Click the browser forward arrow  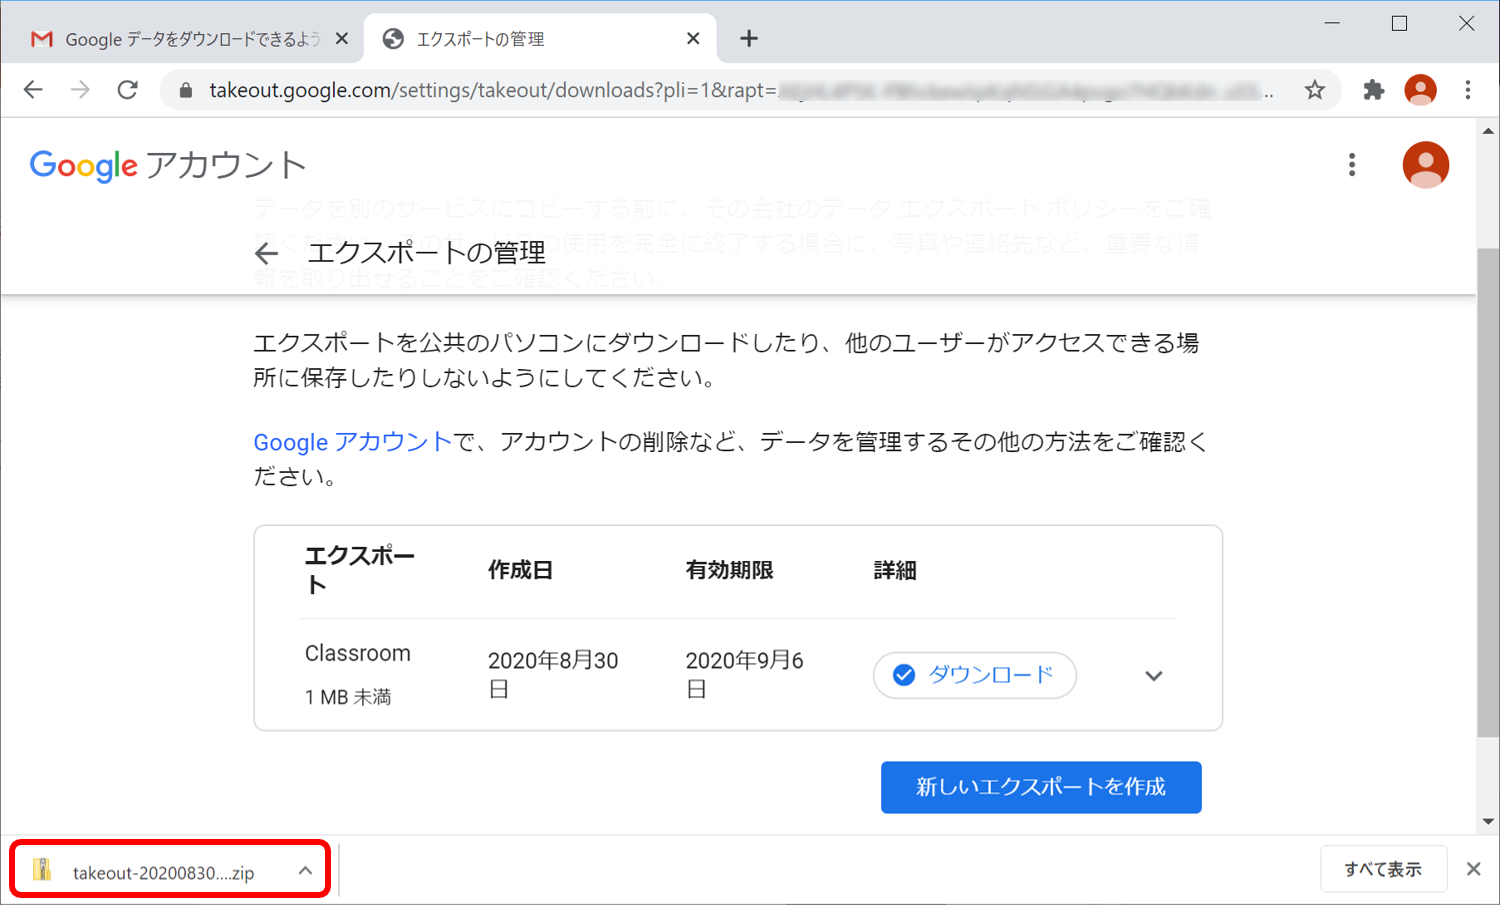[80, 90]
